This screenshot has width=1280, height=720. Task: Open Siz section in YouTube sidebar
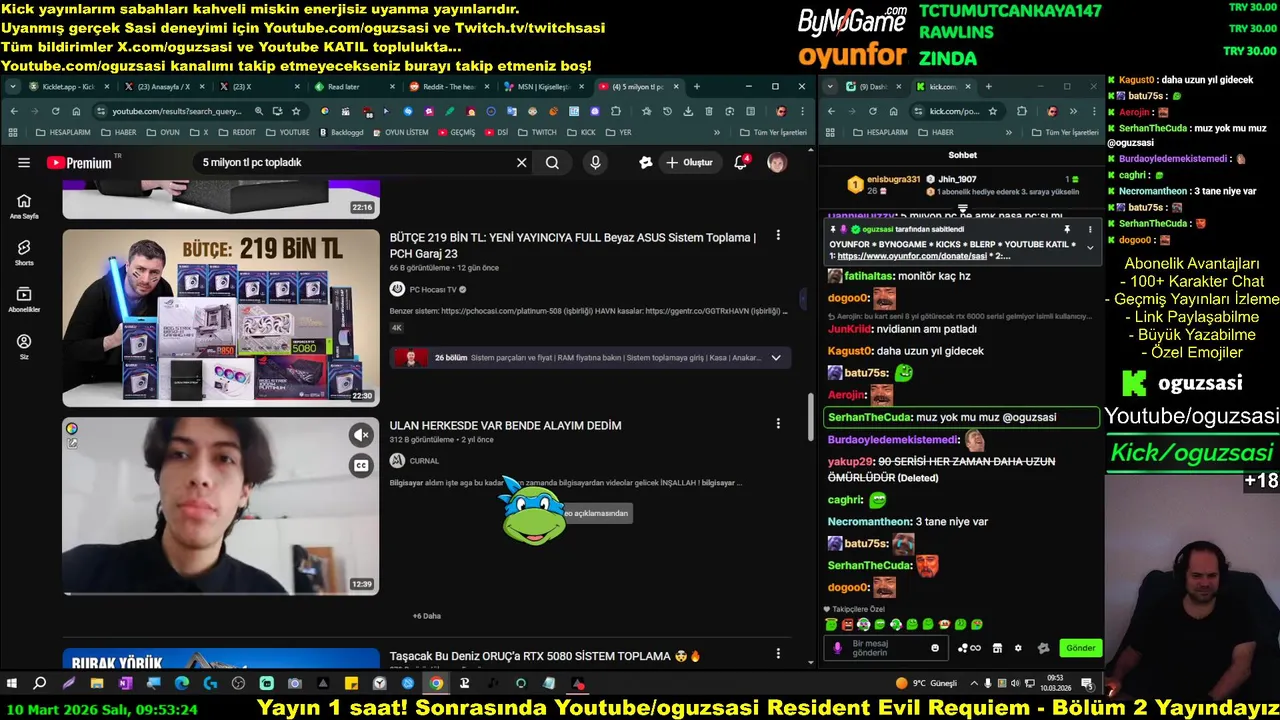24,346
